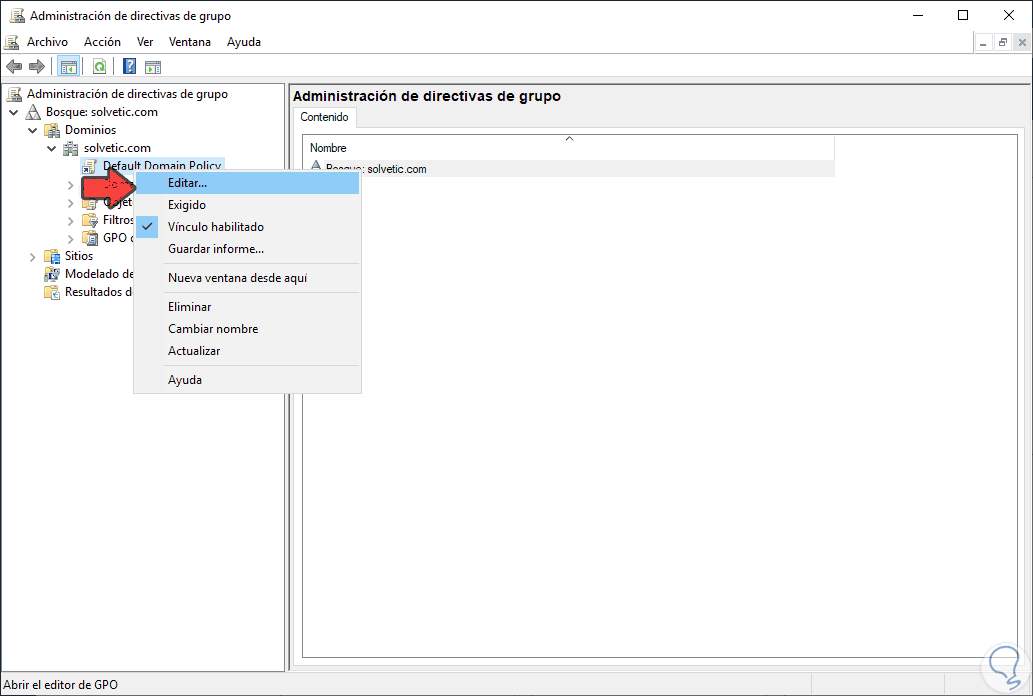1033x696 pixels.
Task: Restore the inner MDI child window
Action: pos(1003,43)
